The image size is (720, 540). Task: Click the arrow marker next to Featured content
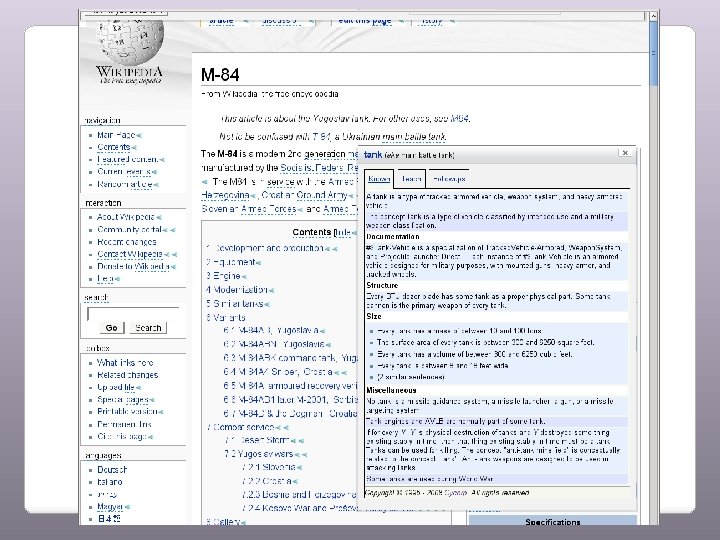(162, 160)
